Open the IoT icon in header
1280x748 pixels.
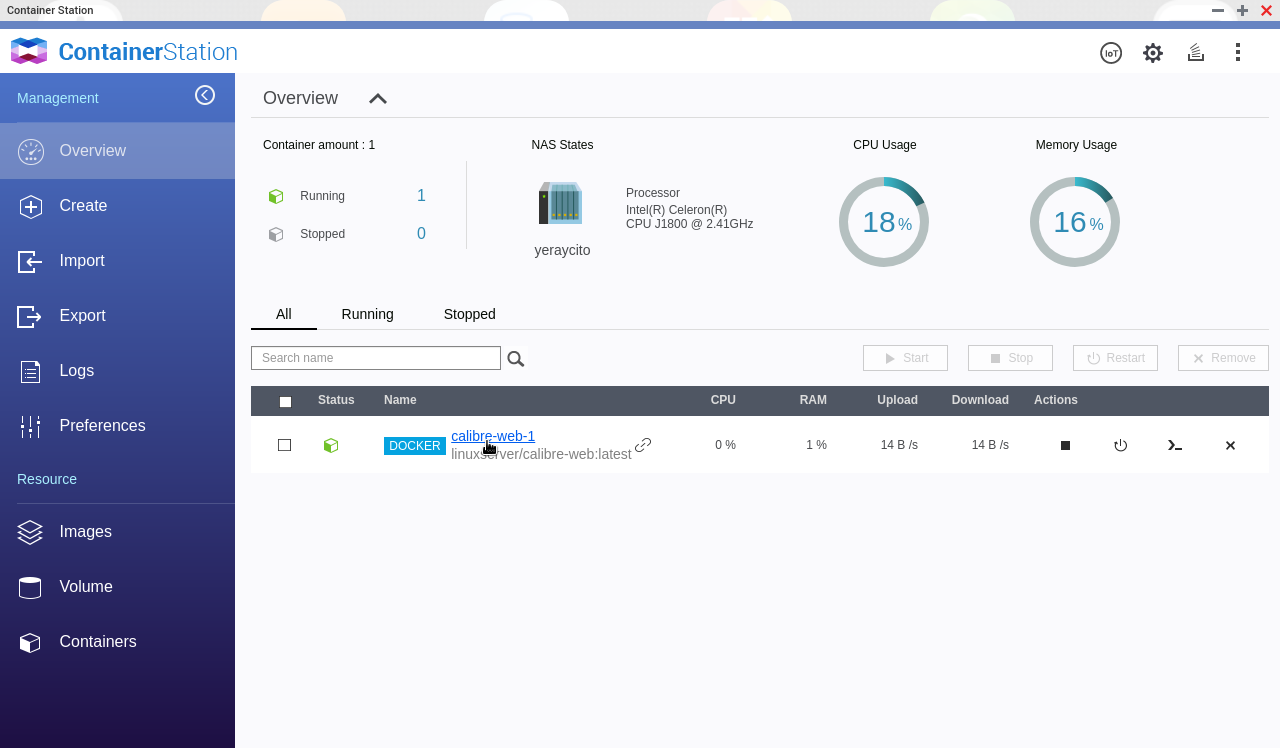(x=1111, y=53)
